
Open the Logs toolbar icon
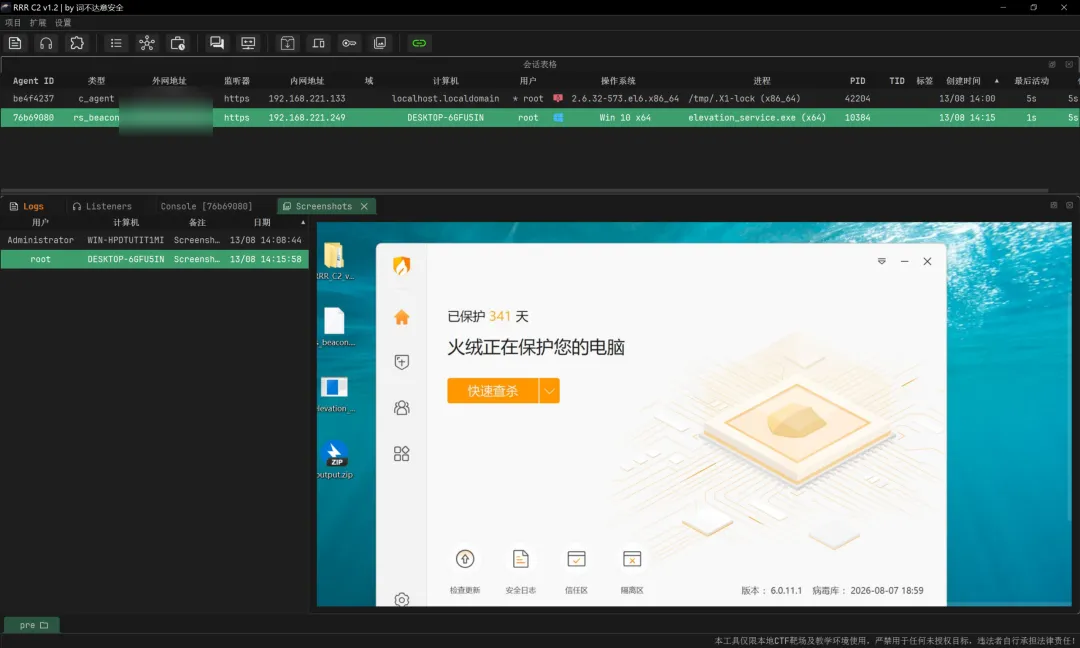point(15,43)
